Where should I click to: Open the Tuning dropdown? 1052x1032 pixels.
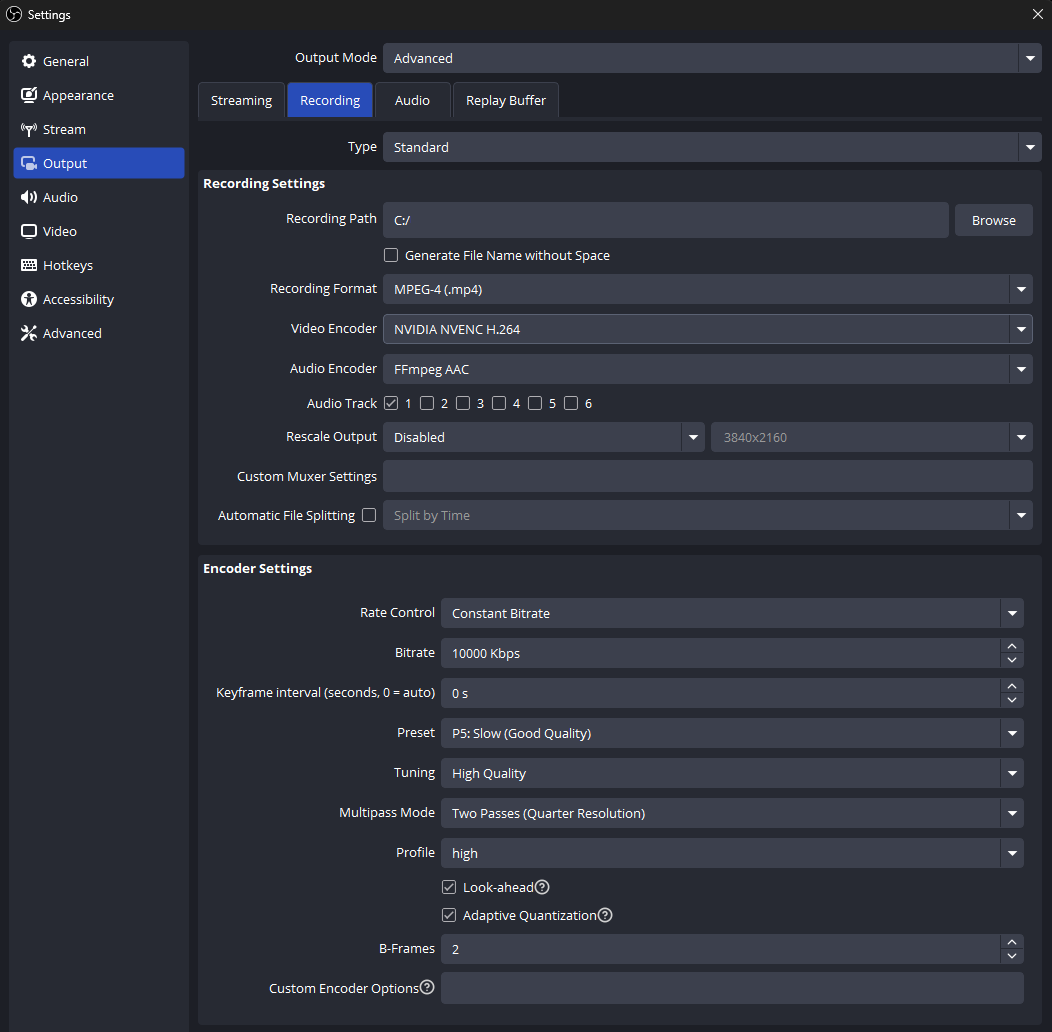(732, 773)
